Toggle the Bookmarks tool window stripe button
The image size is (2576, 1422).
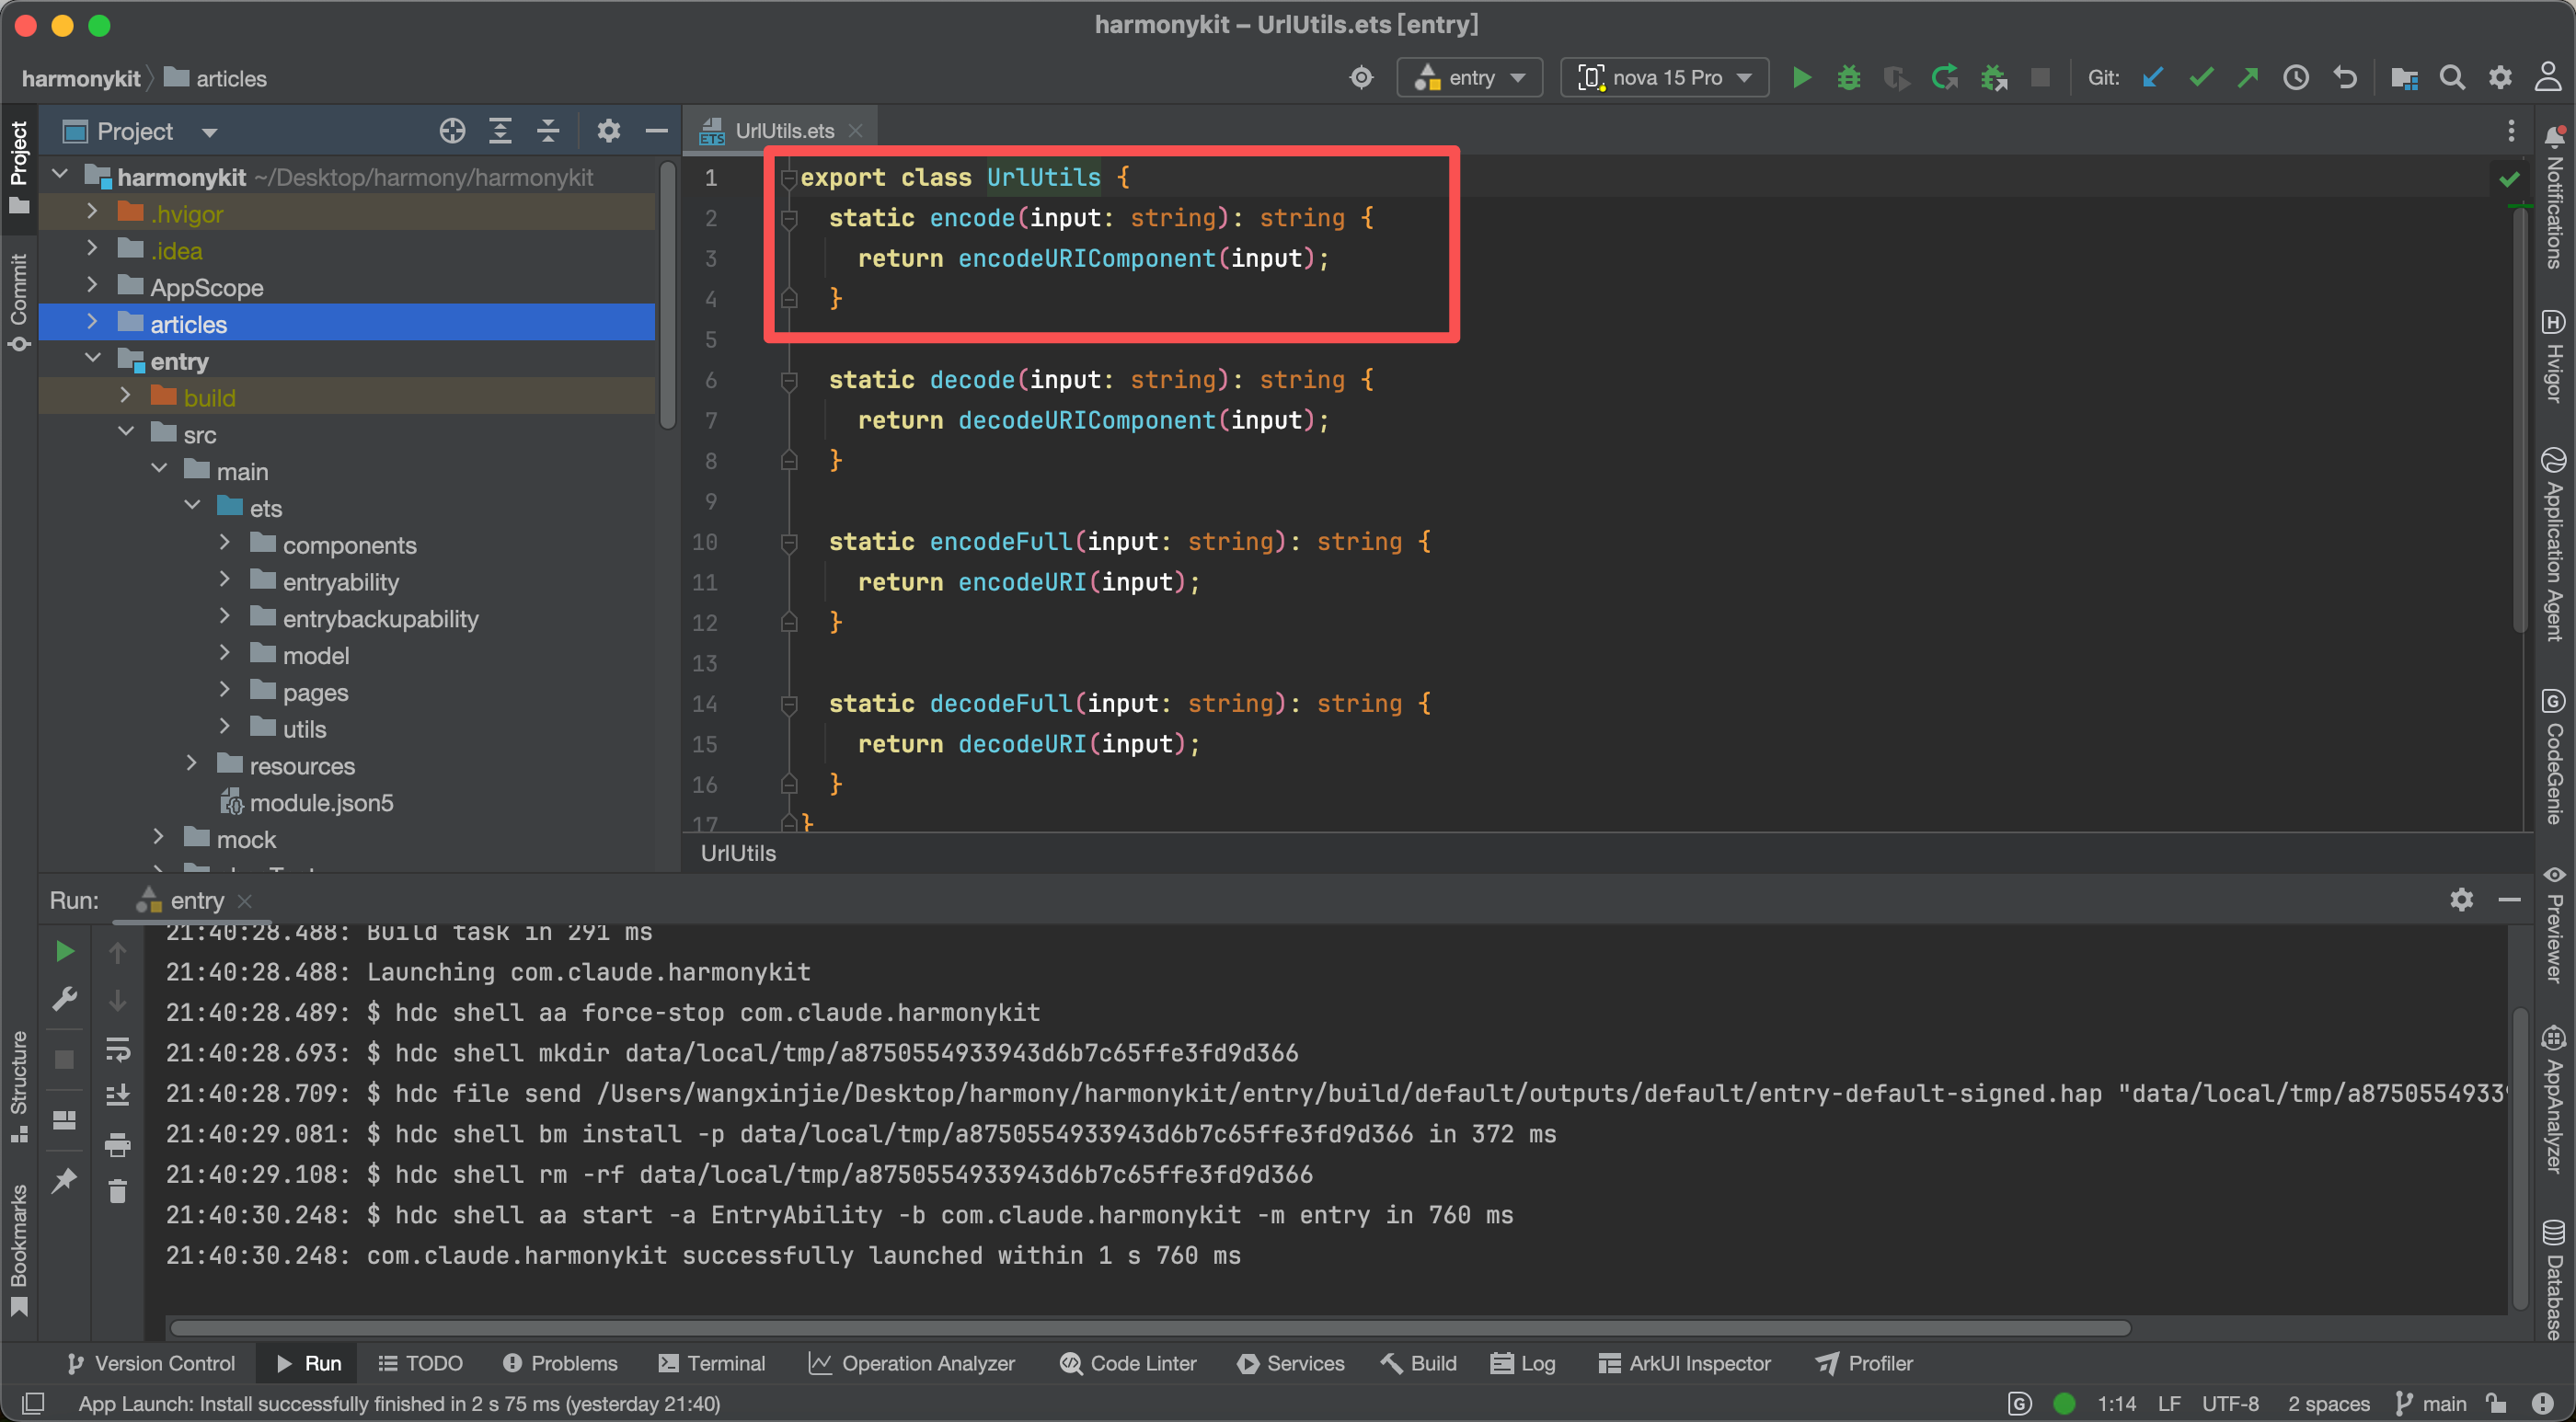(19, 1250)
